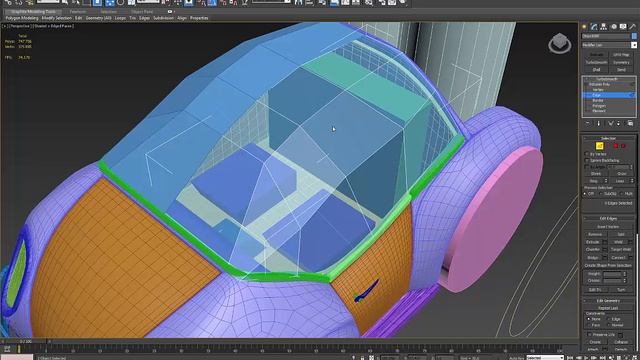
Task: Open Modify Selection ribbon menu
Action: pos(56,18)
